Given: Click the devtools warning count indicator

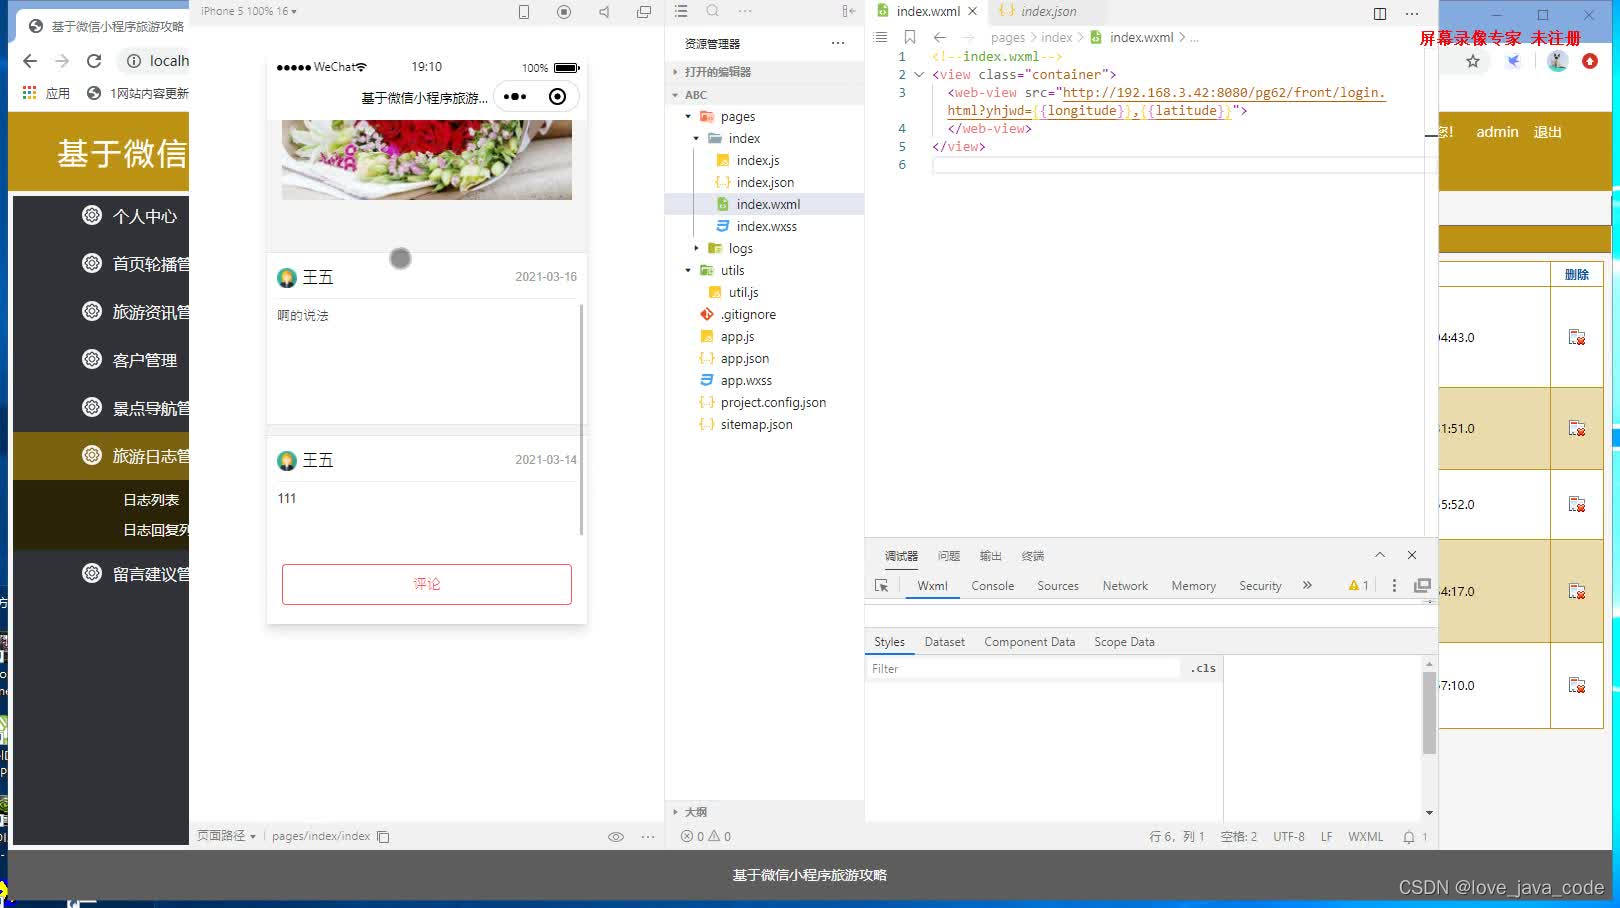Looking at the screenshot, I should pyautogui.click(x=1358, y=586).
